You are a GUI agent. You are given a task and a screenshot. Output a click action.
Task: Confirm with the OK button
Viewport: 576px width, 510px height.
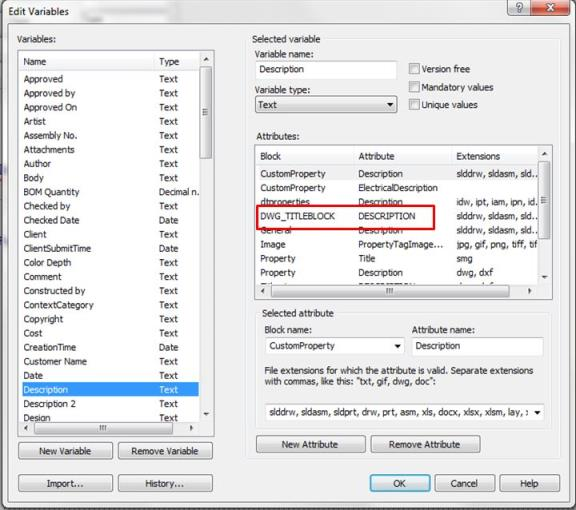coord(400,483)
